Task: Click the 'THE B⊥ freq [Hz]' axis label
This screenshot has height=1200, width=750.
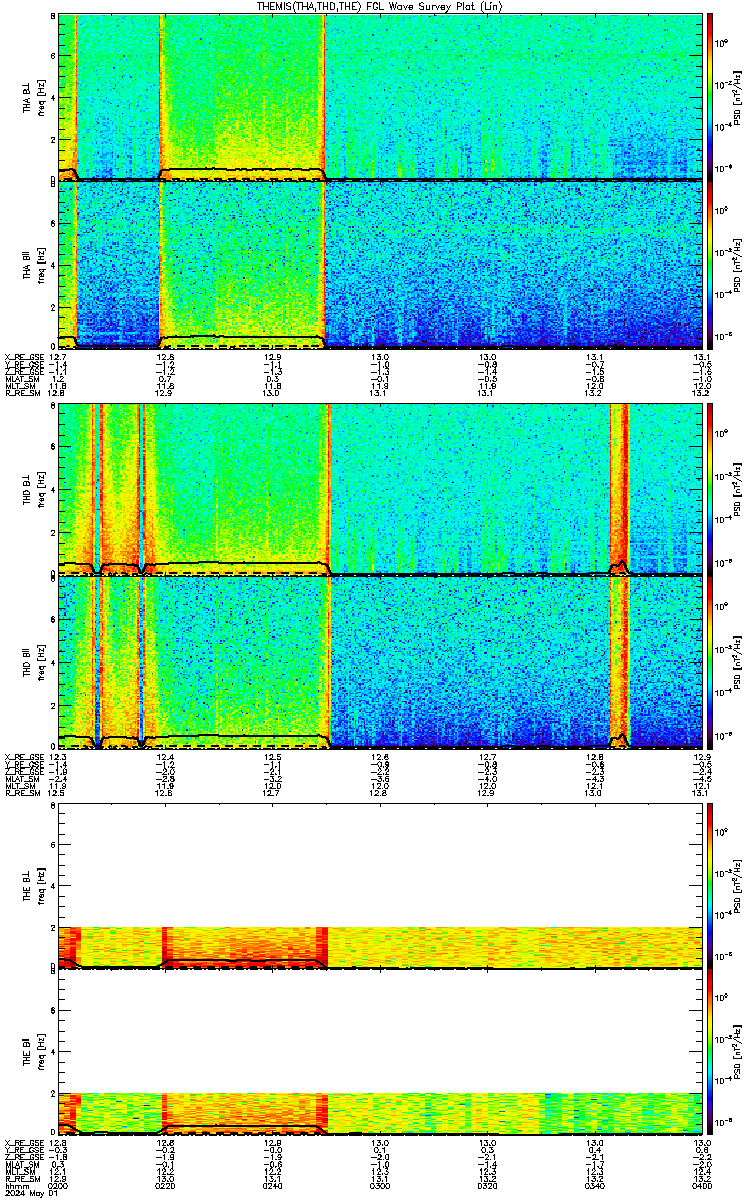Action: pos(34,885)
